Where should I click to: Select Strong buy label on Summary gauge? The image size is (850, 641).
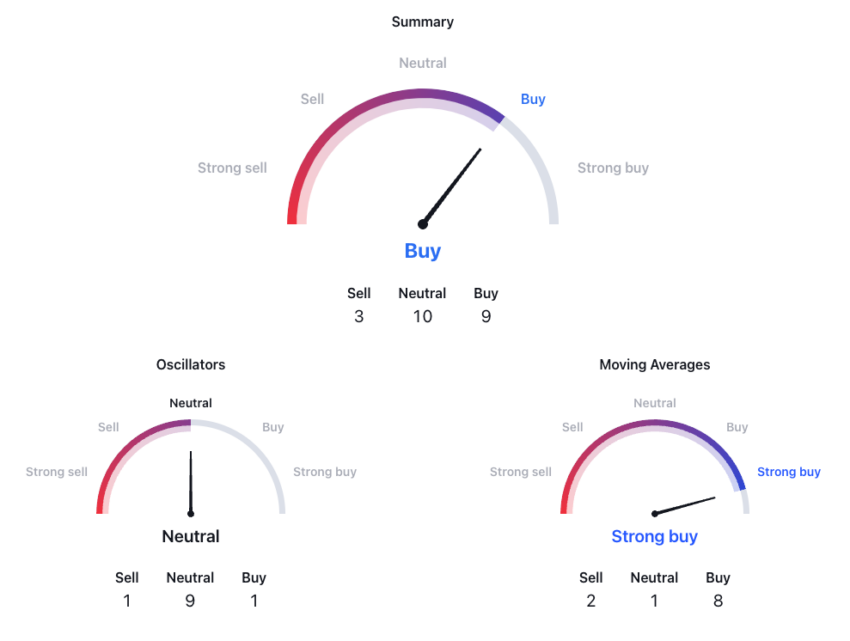pyautogui.click(x=613, y=168)
